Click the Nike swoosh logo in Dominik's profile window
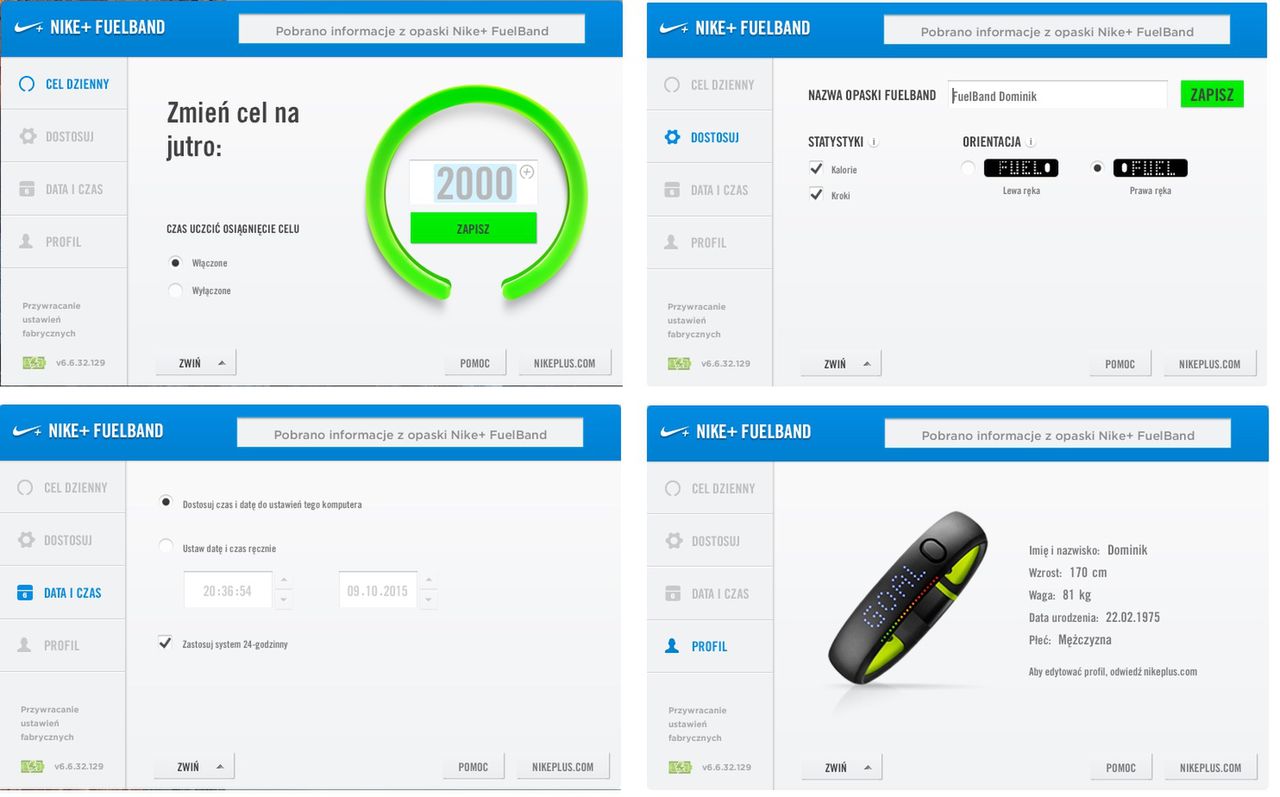 [x=674, y=432]
